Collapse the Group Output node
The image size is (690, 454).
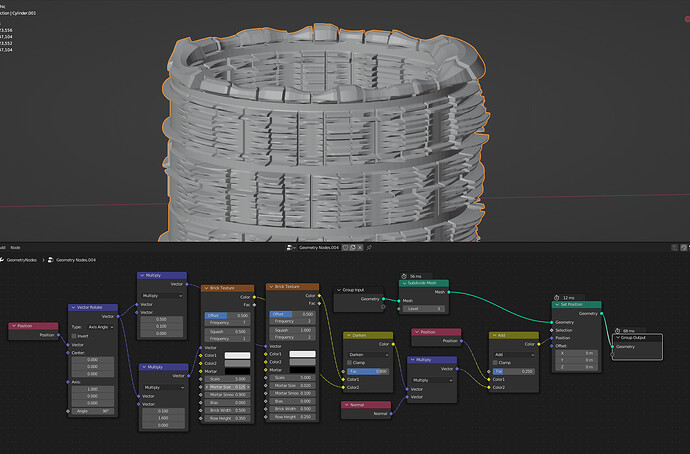pyautogui.click(x=618, y=337)
